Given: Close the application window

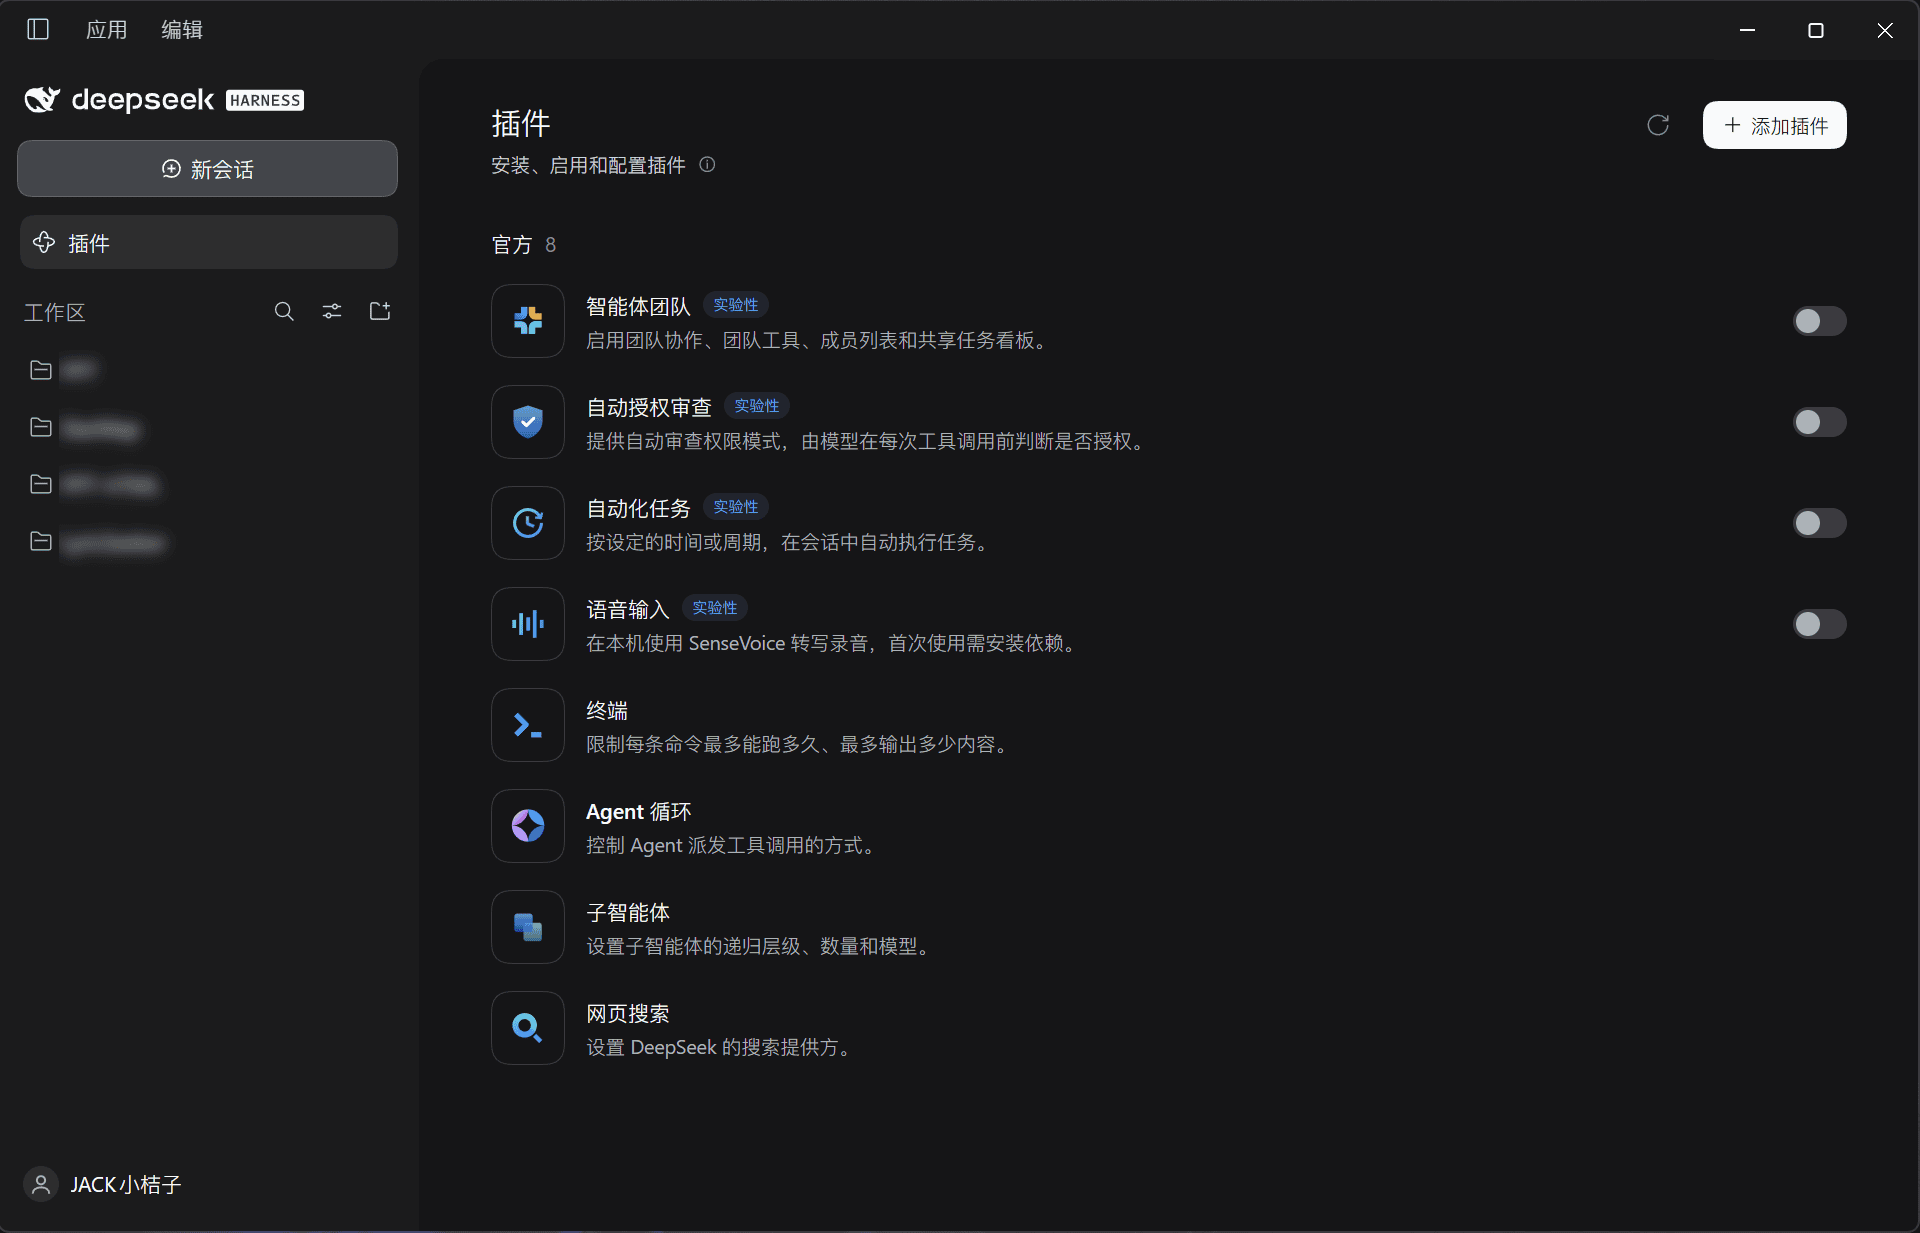Looking at the screenshot, I should (x=1885, y=30).
